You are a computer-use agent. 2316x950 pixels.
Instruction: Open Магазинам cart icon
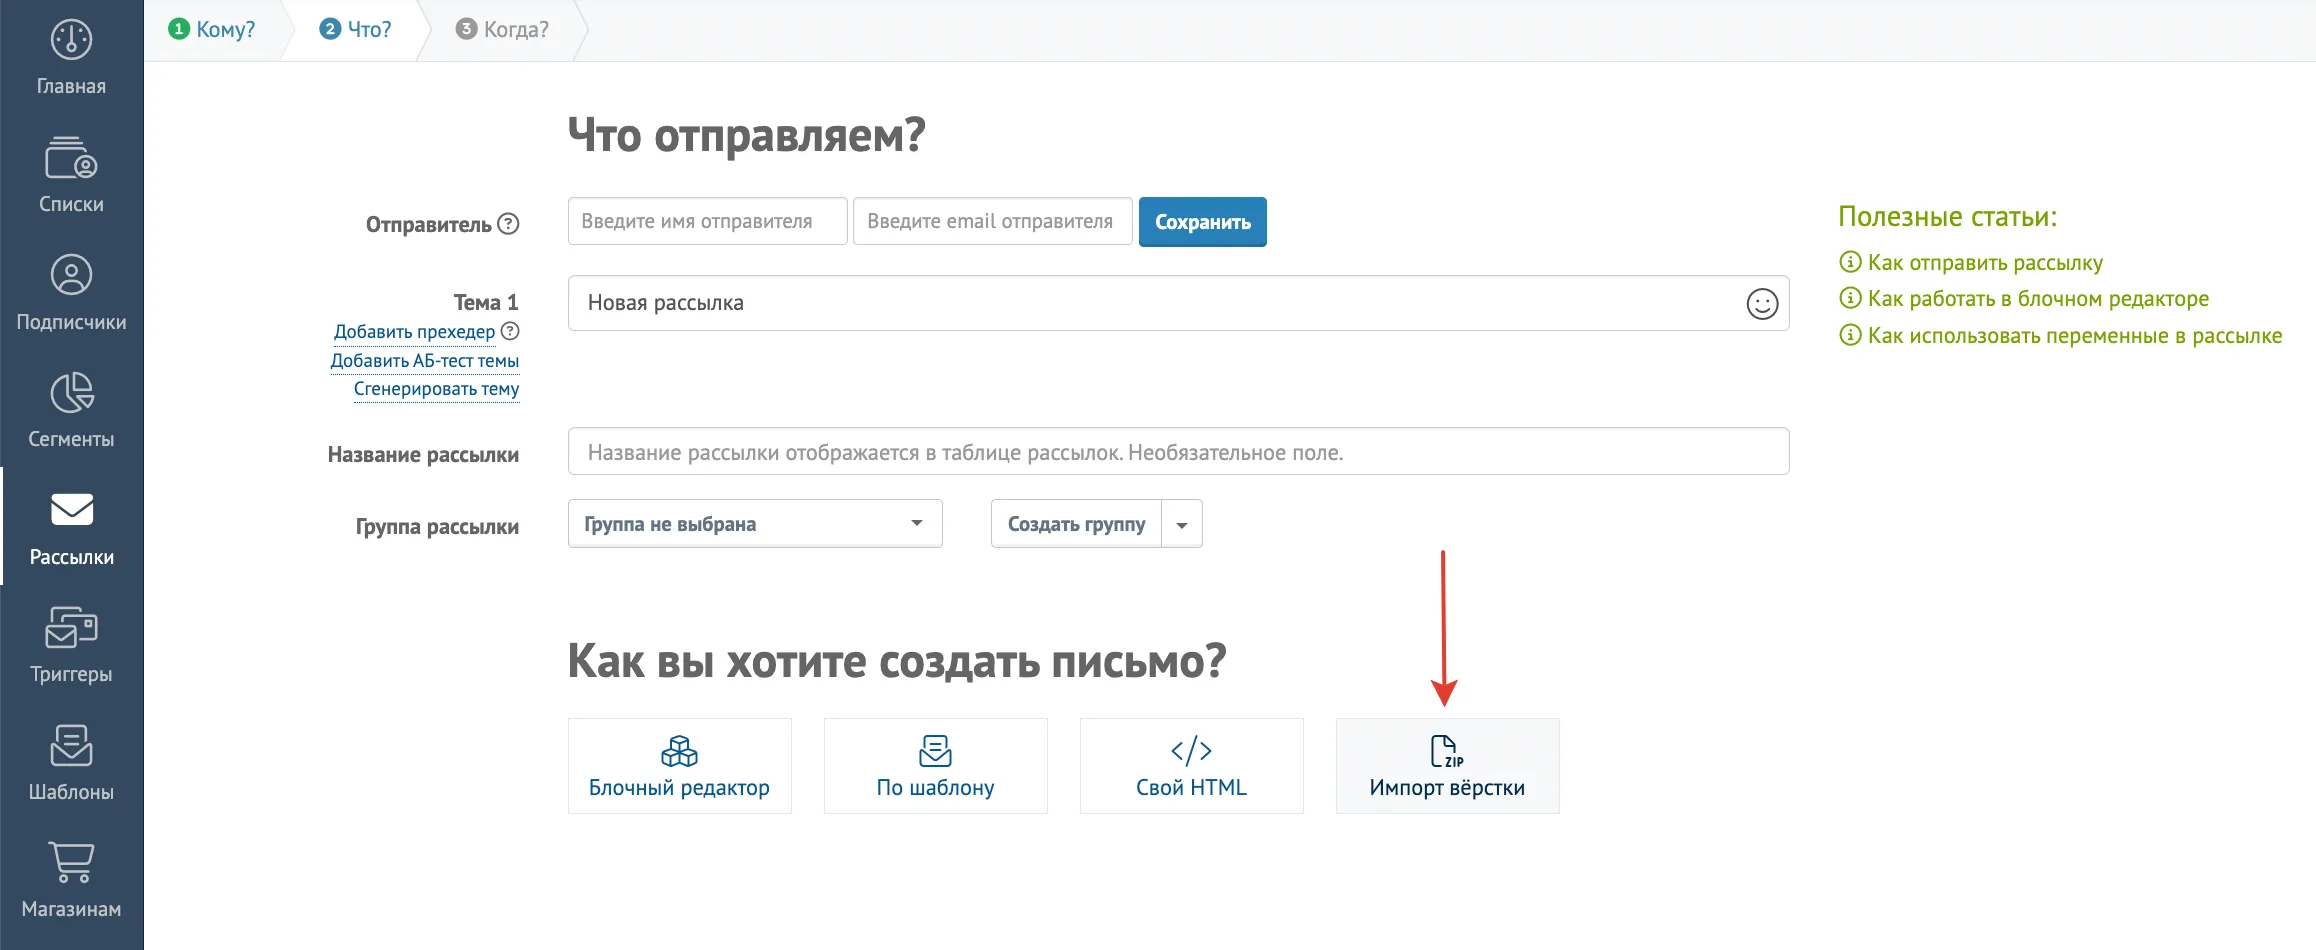(71, 862)
